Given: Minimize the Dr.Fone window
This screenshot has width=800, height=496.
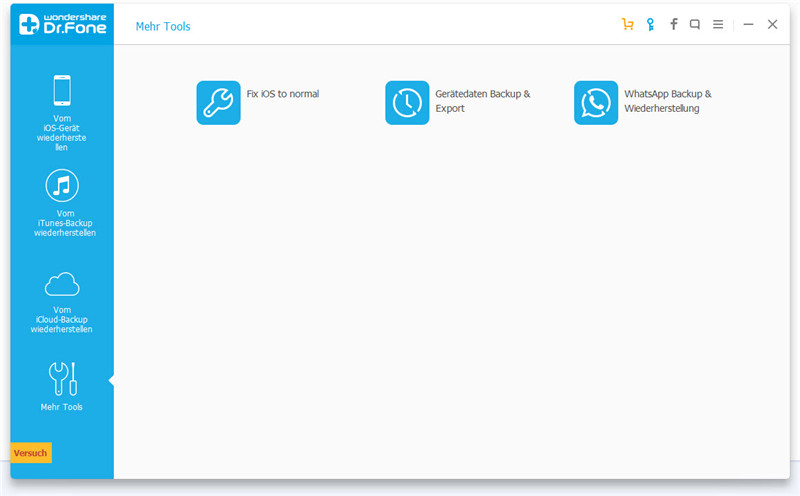Looking at the screenshot, I should pos(748,24).
